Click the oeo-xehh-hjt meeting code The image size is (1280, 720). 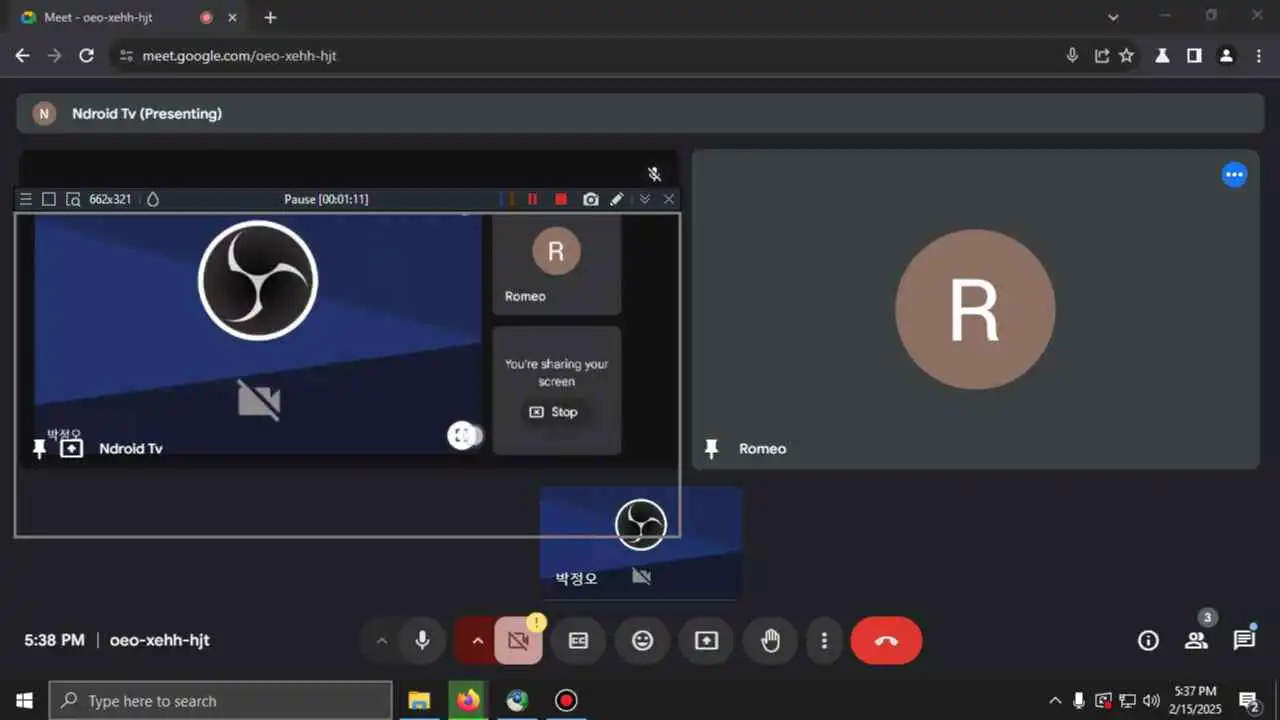coord(160,640)
